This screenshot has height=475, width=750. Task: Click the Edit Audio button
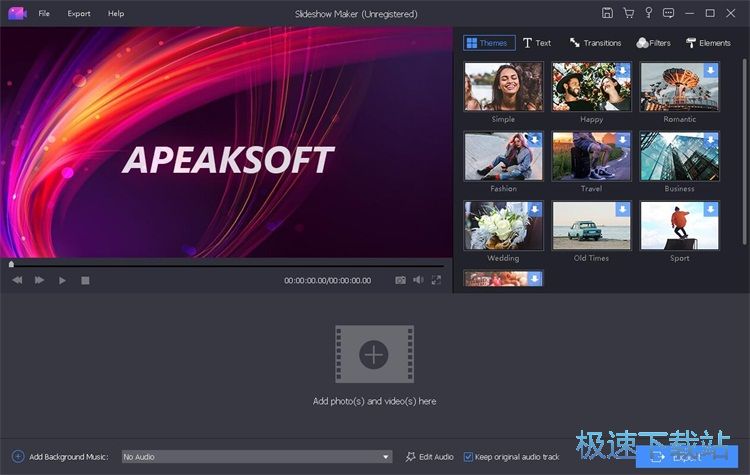(x=430, y=457)
